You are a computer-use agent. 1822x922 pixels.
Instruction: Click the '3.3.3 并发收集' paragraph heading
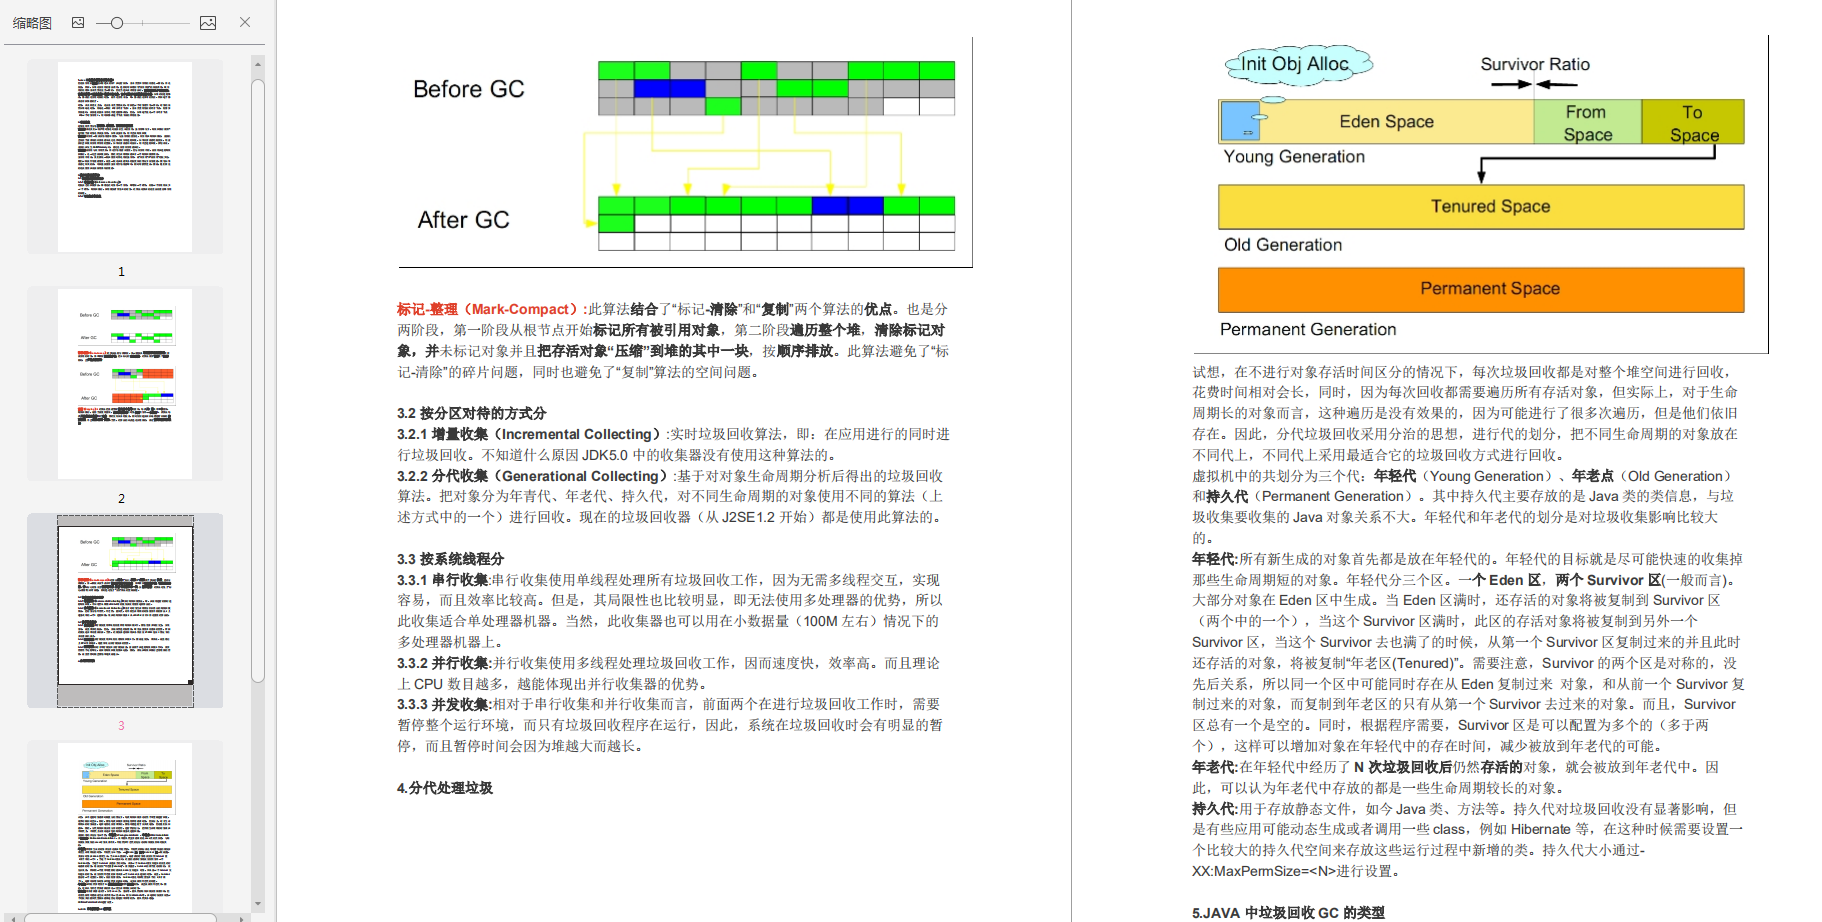[x=444, y=704]
